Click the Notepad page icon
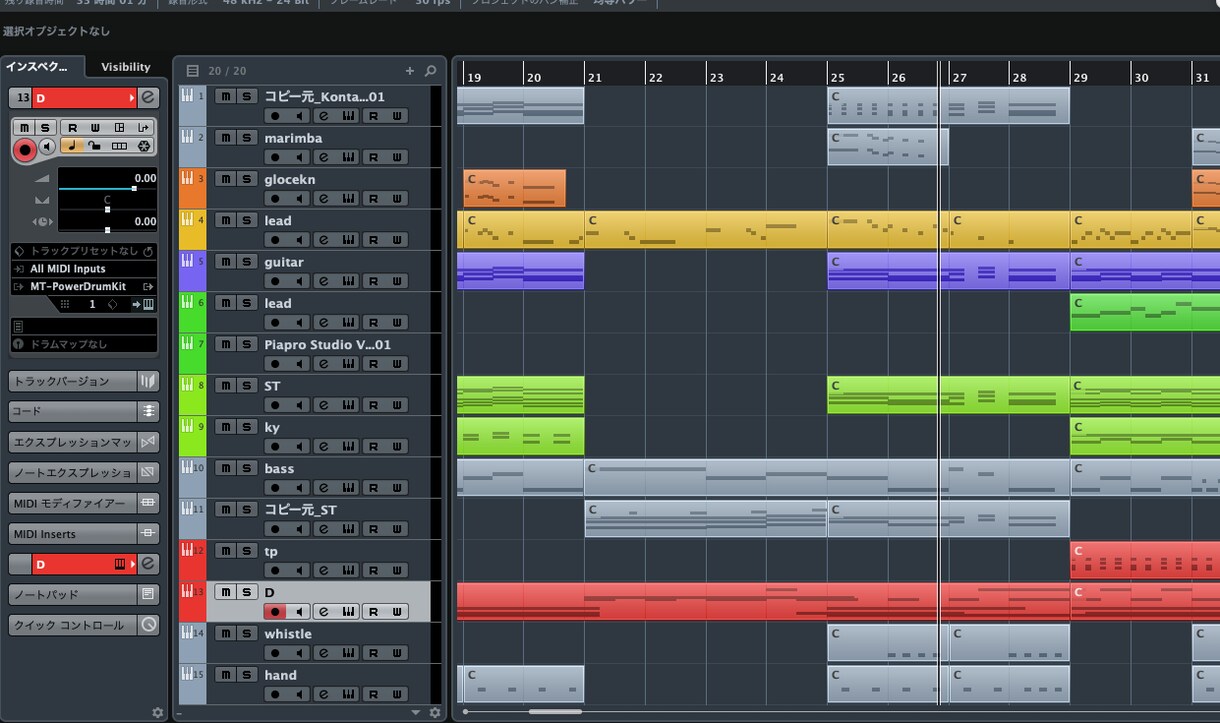Image resolution: width=1220 pixels, height=723 pixels. (x=149, y=594)
